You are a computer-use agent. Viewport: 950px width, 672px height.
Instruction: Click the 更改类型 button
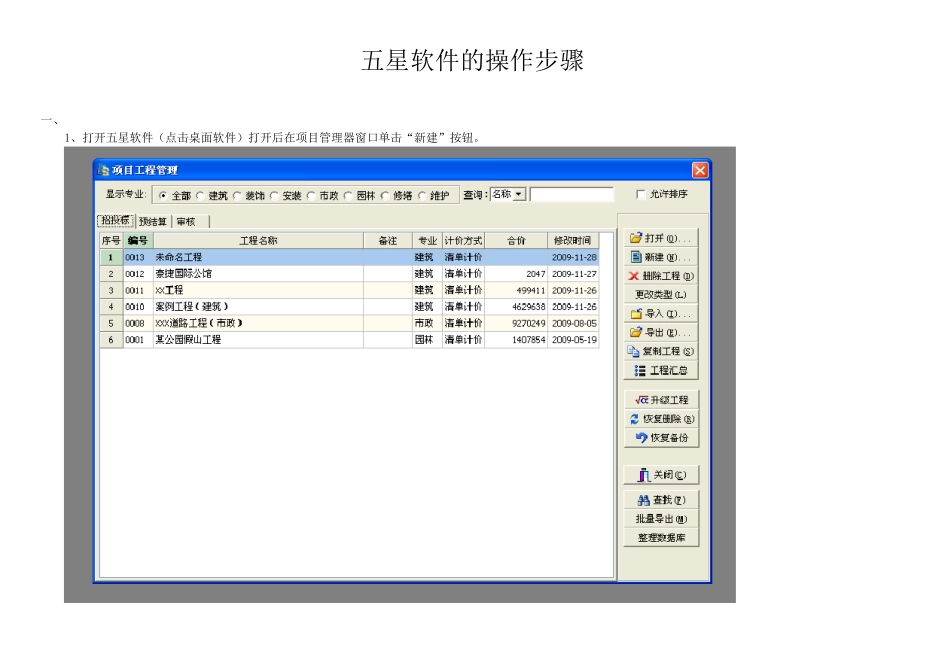pos(661,294)
